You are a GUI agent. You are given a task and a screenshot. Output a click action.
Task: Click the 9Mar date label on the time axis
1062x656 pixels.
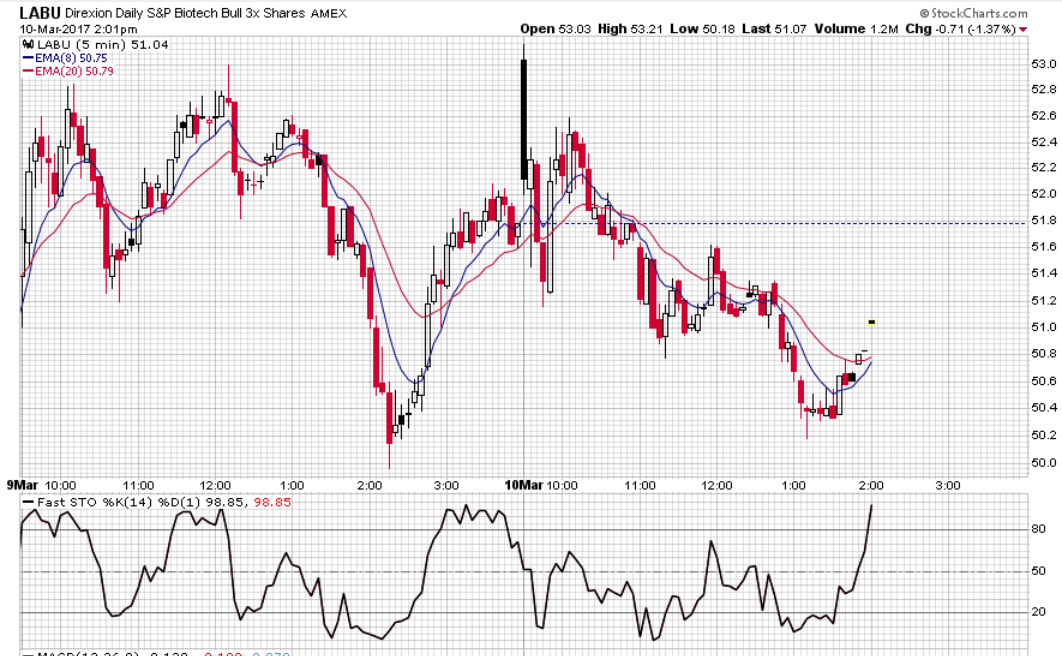click(22, 485)
